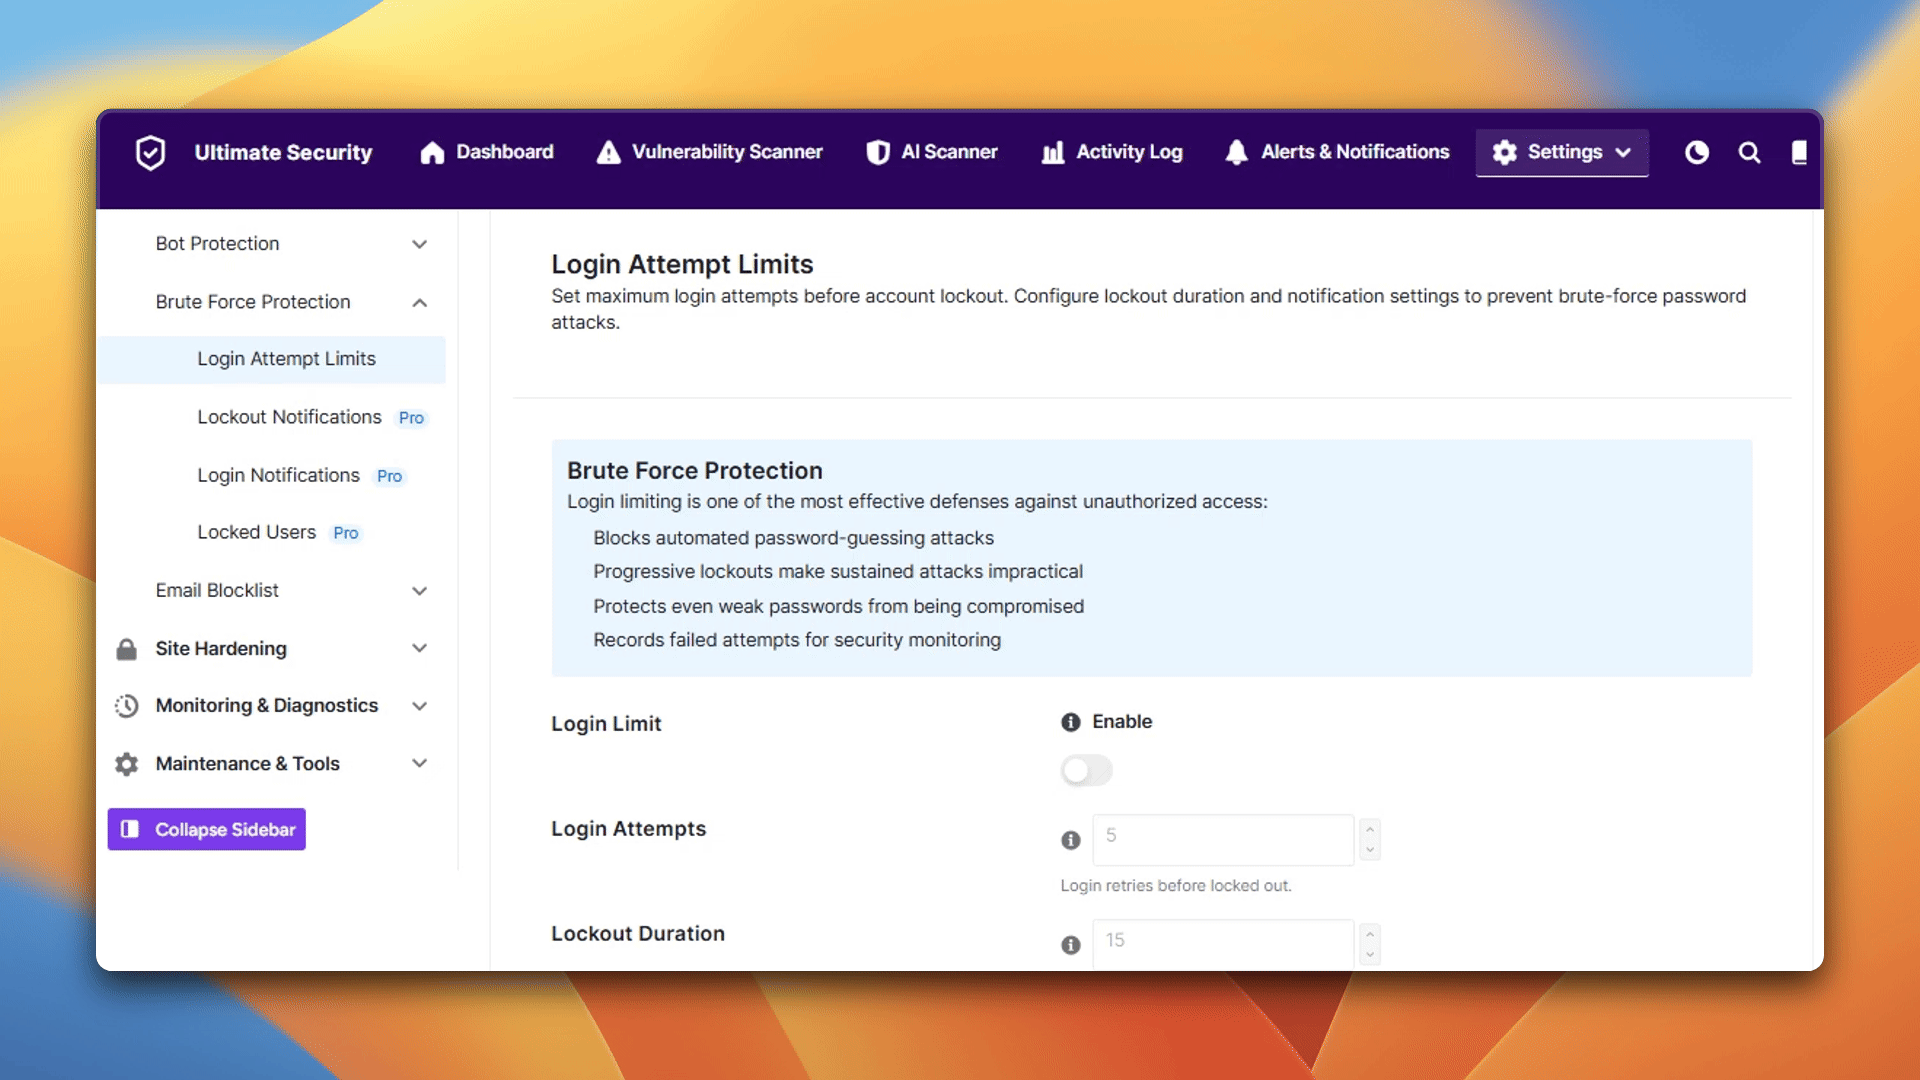Click the Collapse Sidebar button
The height and width of the screenshot is (1080, 1920).
(x=206, y=829)
